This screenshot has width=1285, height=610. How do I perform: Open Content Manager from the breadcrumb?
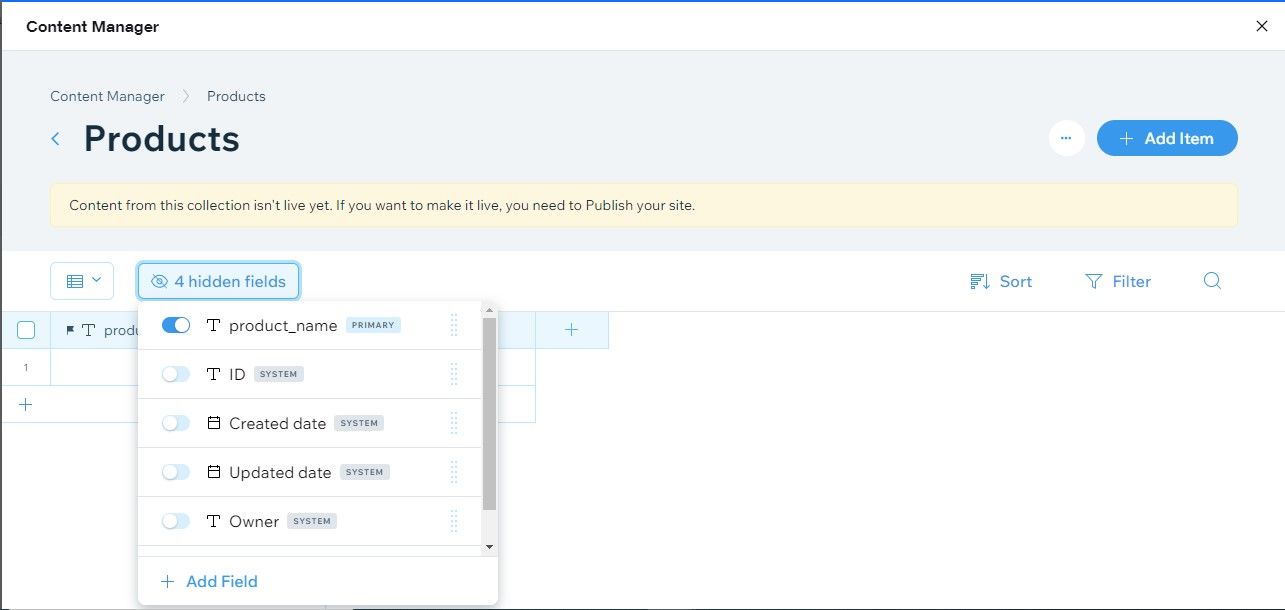(107, 96)
